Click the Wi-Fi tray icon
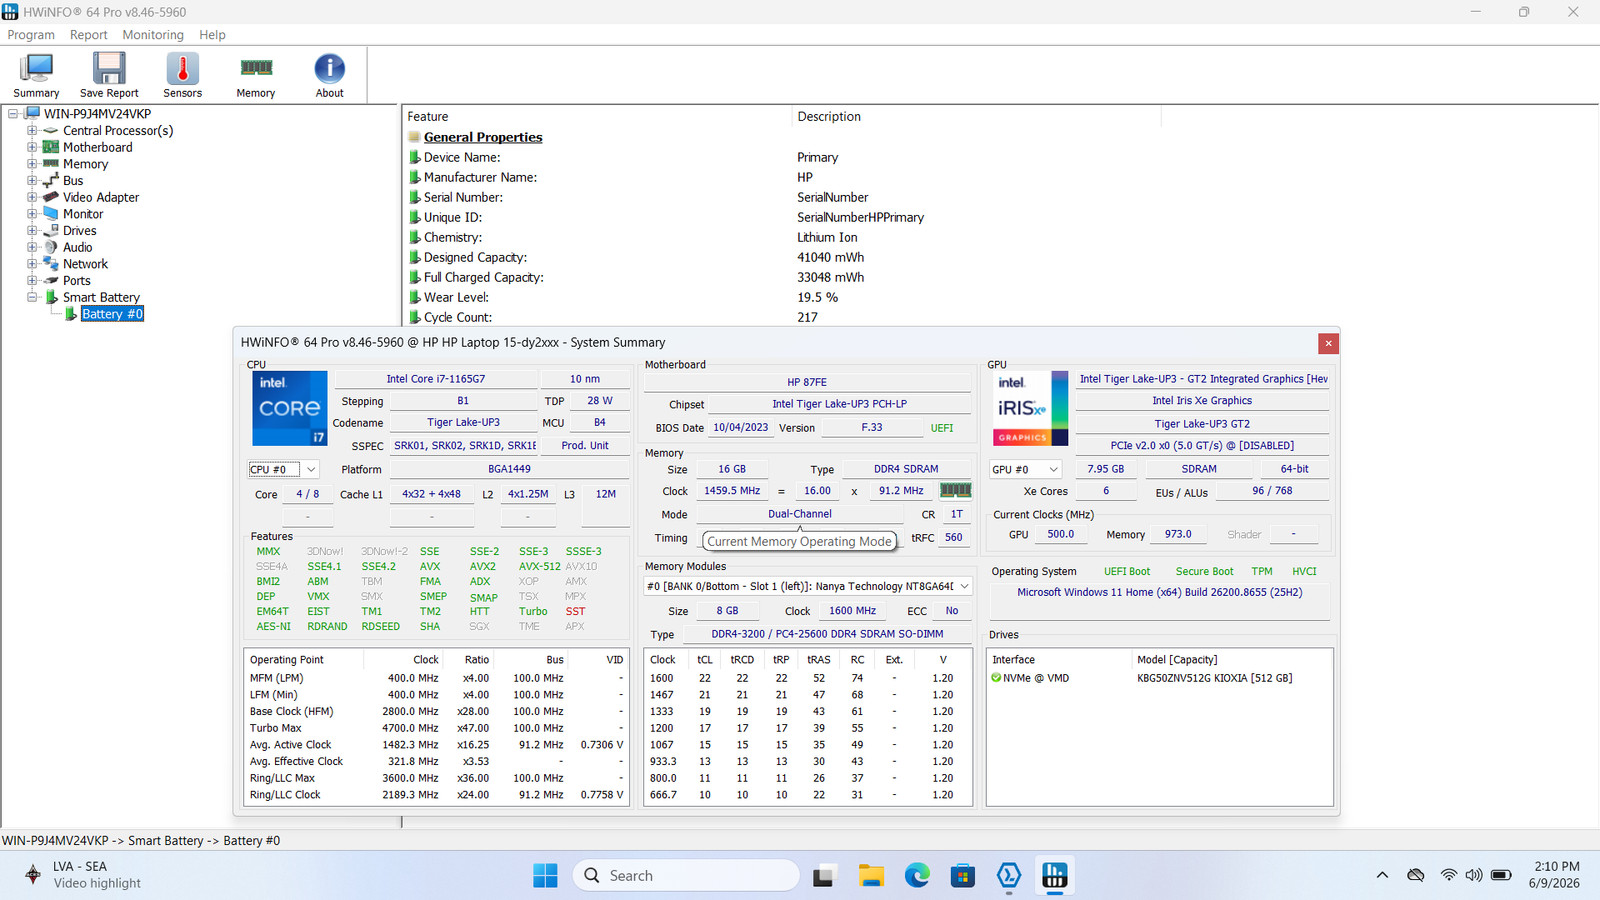Screen dimensions: 1600x900 1448,875
